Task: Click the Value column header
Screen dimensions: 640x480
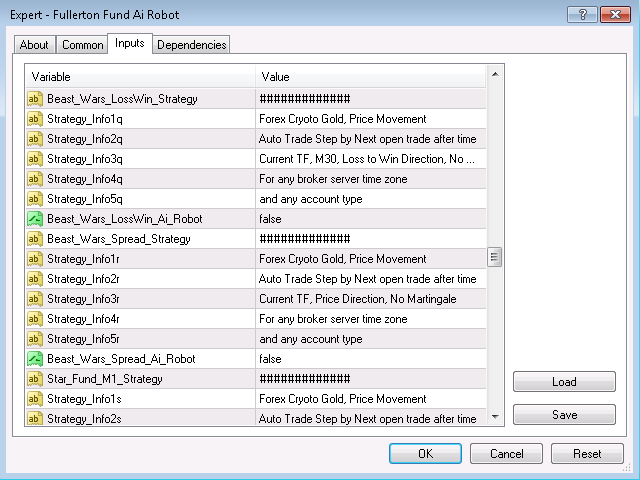Action: (371, 77)
